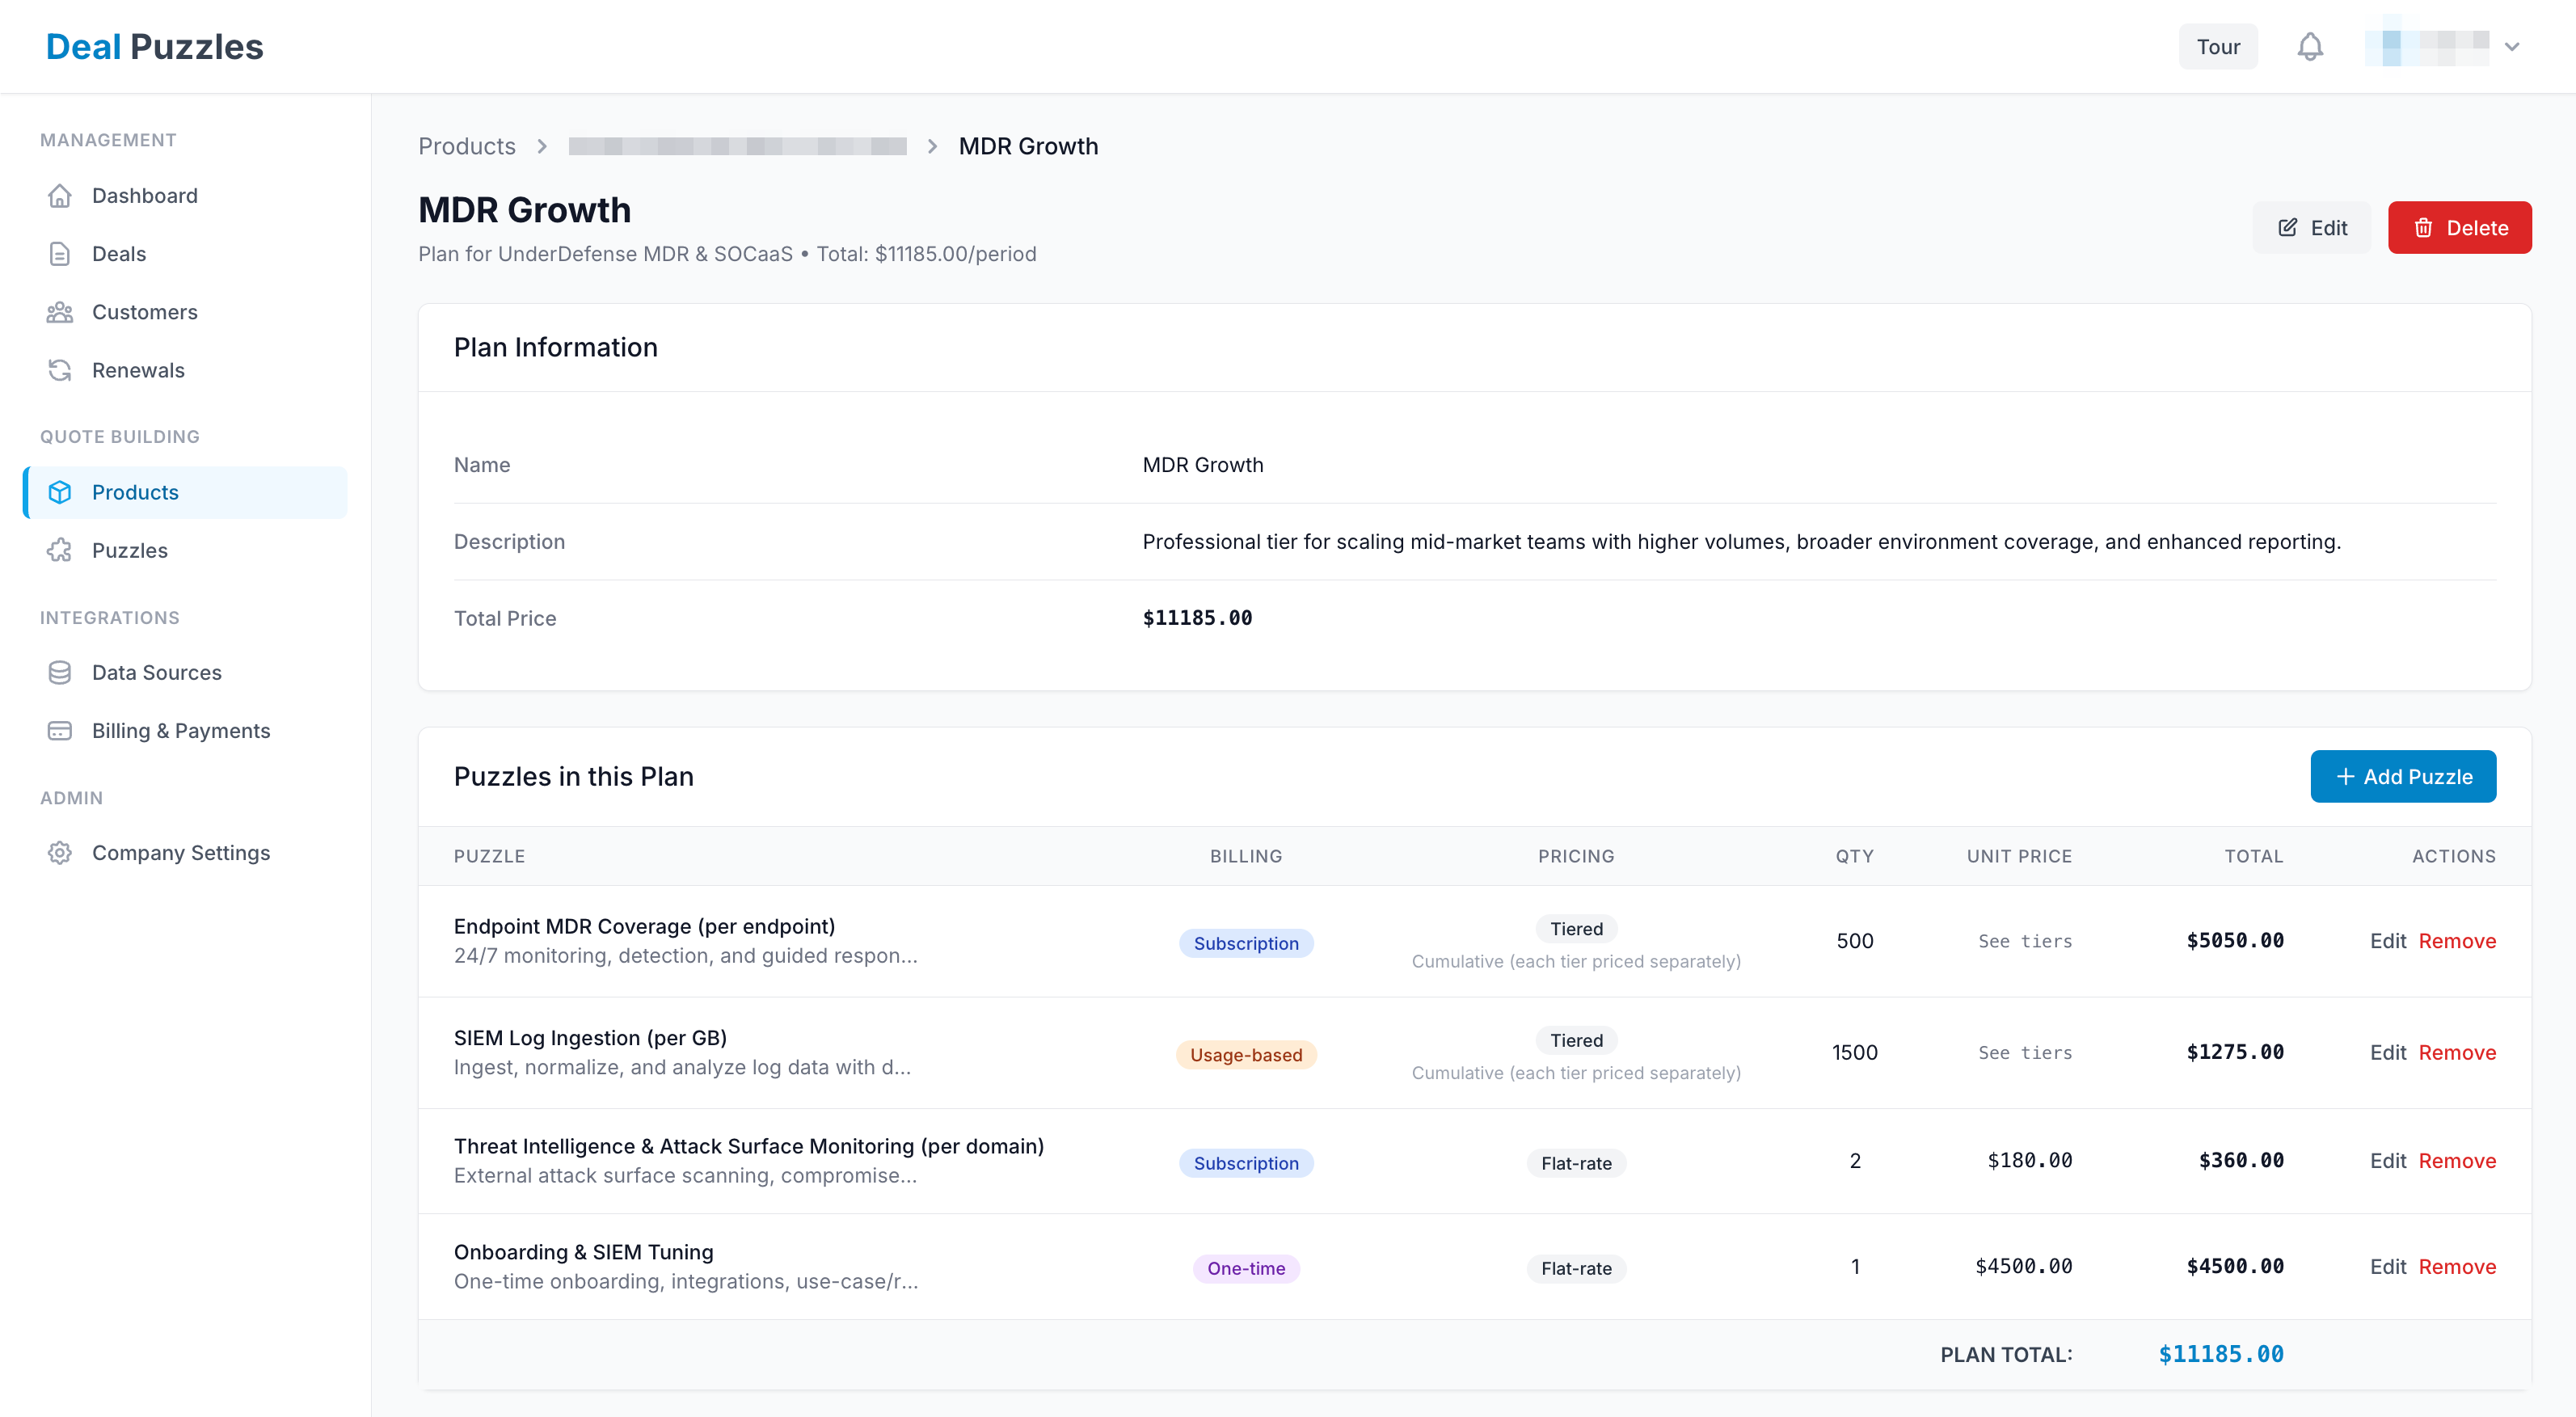Remove the SIEM Log Ingestion puzzle
Viewport: 2576px width, 1417px height.
[2456, 1052]
